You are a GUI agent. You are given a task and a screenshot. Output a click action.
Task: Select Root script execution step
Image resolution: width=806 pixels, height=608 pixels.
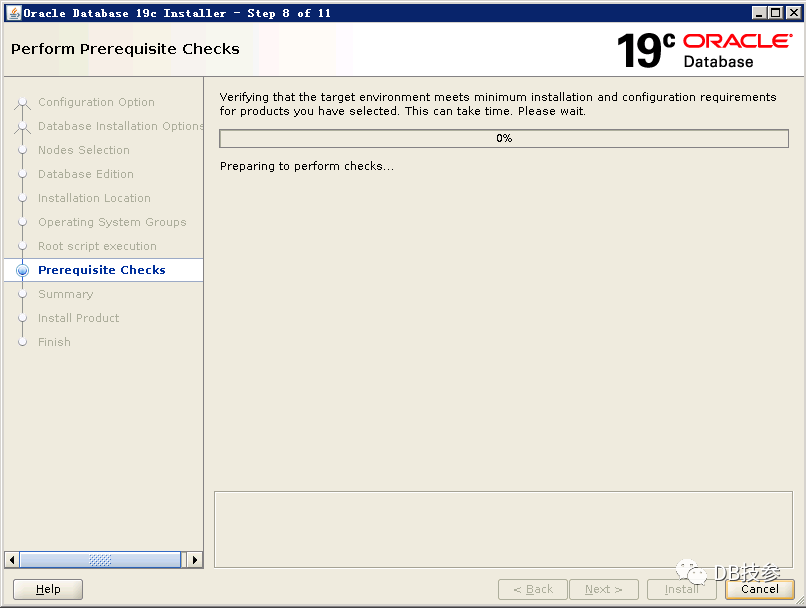[97, 246]
